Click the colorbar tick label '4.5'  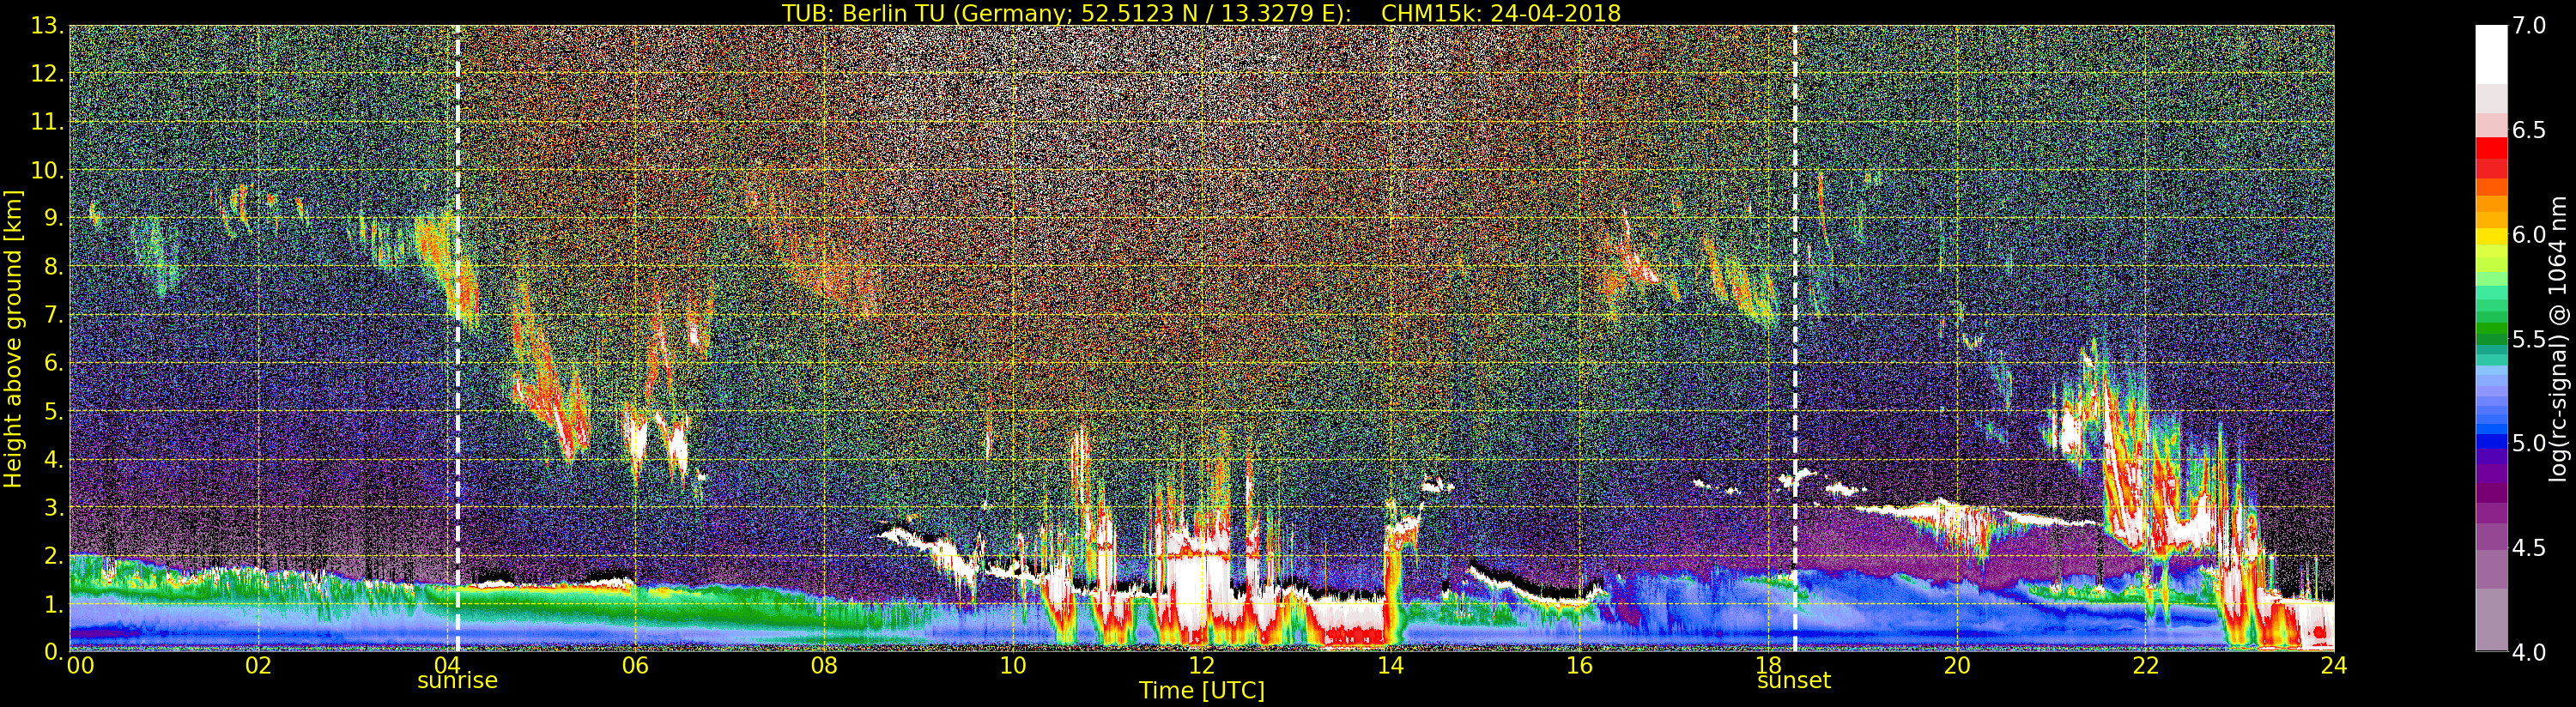coord(2529,548)
